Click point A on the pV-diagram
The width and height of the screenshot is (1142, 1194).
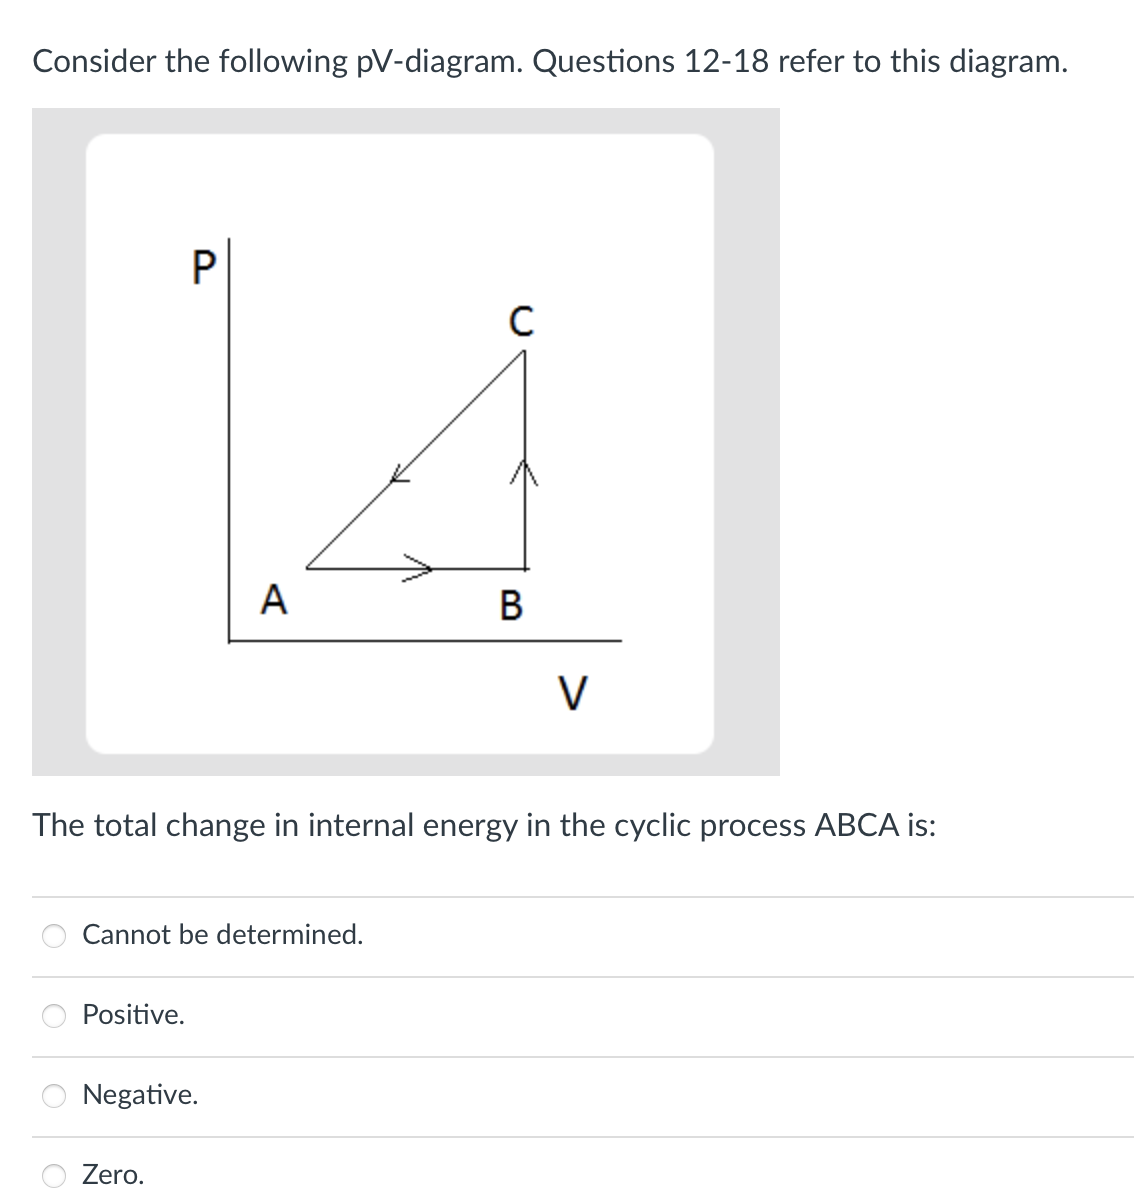click(274, 600)
